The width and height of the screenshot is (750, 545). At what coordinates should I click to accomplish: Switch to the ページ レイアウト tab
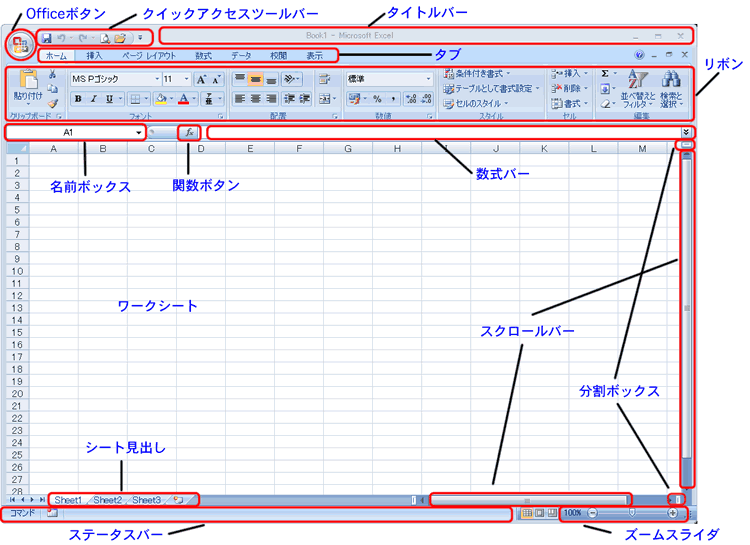(149, 56)
